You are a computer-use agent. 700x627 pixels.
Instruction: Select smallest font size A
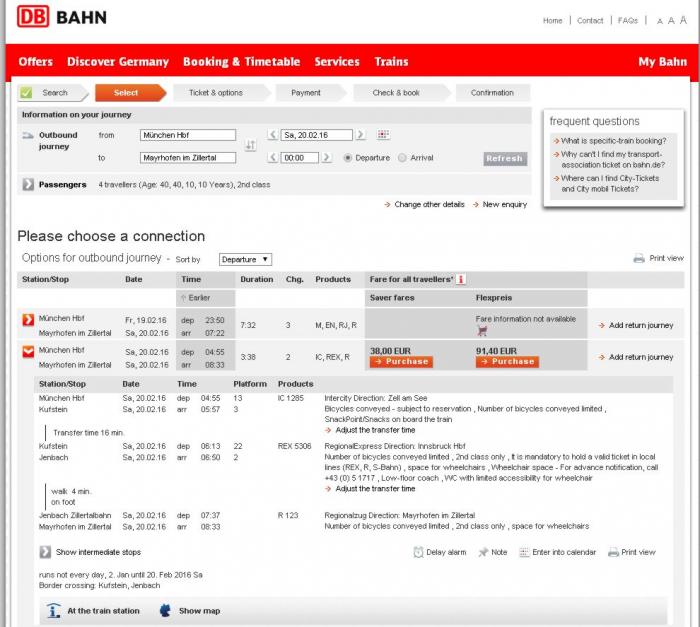[x=660, y=21]
